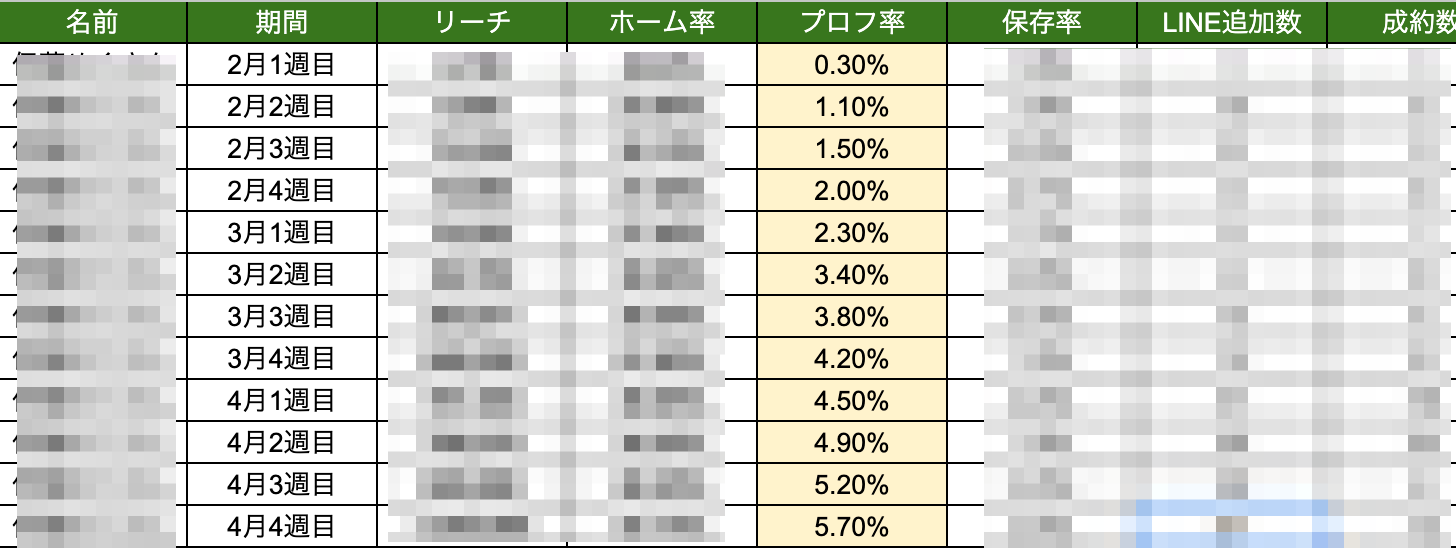Click the blue-highlighted cell in LINE追加数 column
The image size is (1456, 548).
tap(1232, 525)
